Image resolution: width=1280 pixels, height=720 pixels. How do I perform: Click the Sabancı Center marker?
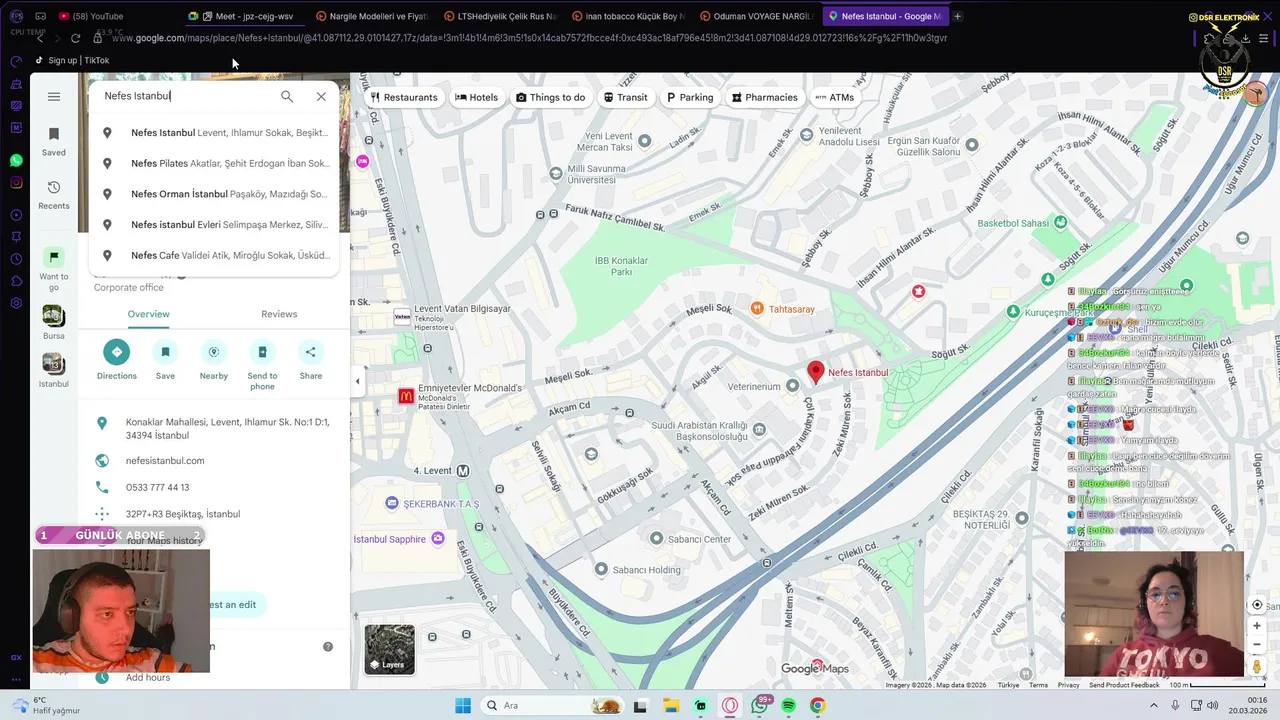[656, 538]
